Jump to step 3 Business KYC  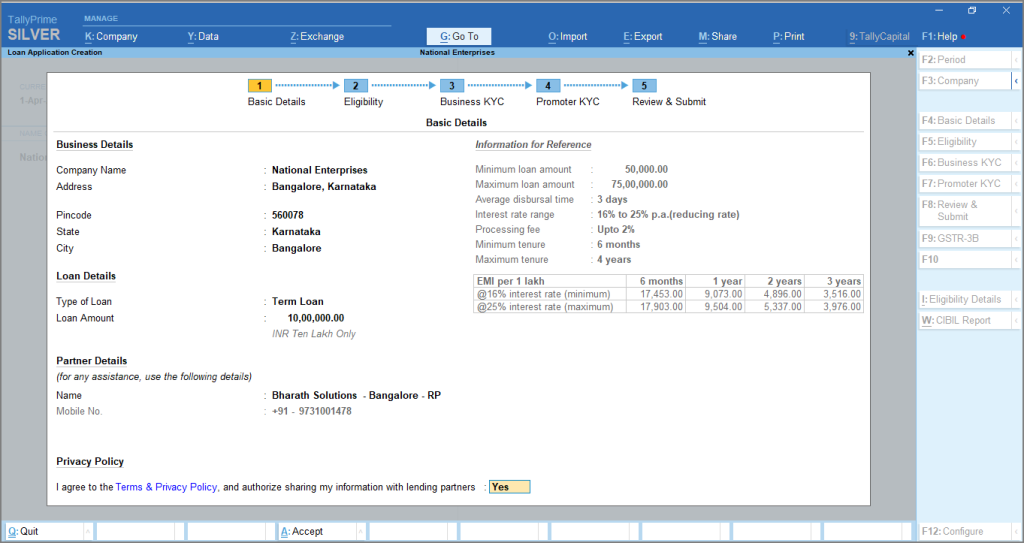pyautogui.click(x=451, y=86)
